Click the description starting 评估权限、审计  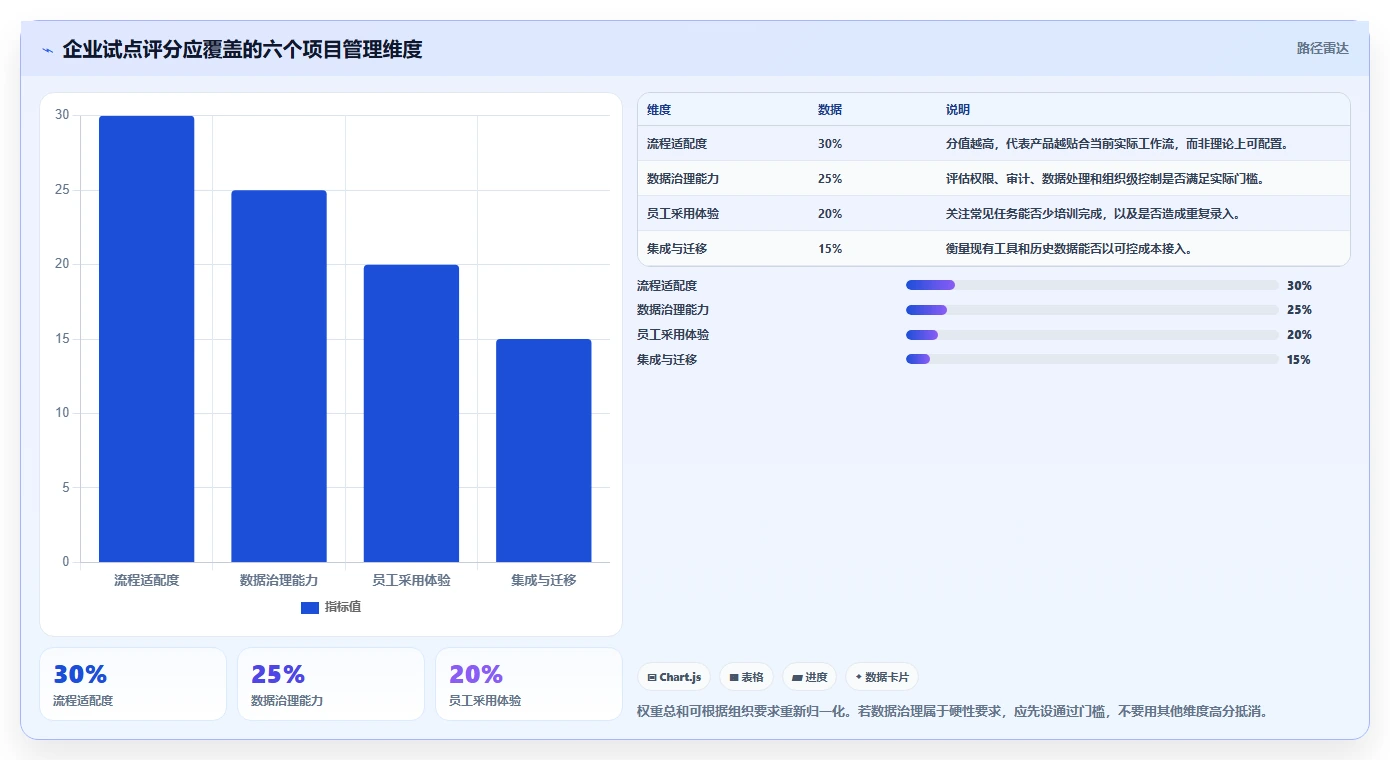pyautogui.click(x=1105, y=179)
